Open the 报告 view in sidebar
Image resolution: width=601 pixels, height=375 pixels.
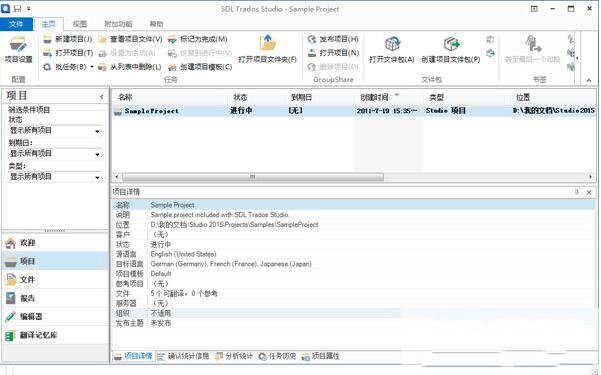coord(55,298)
